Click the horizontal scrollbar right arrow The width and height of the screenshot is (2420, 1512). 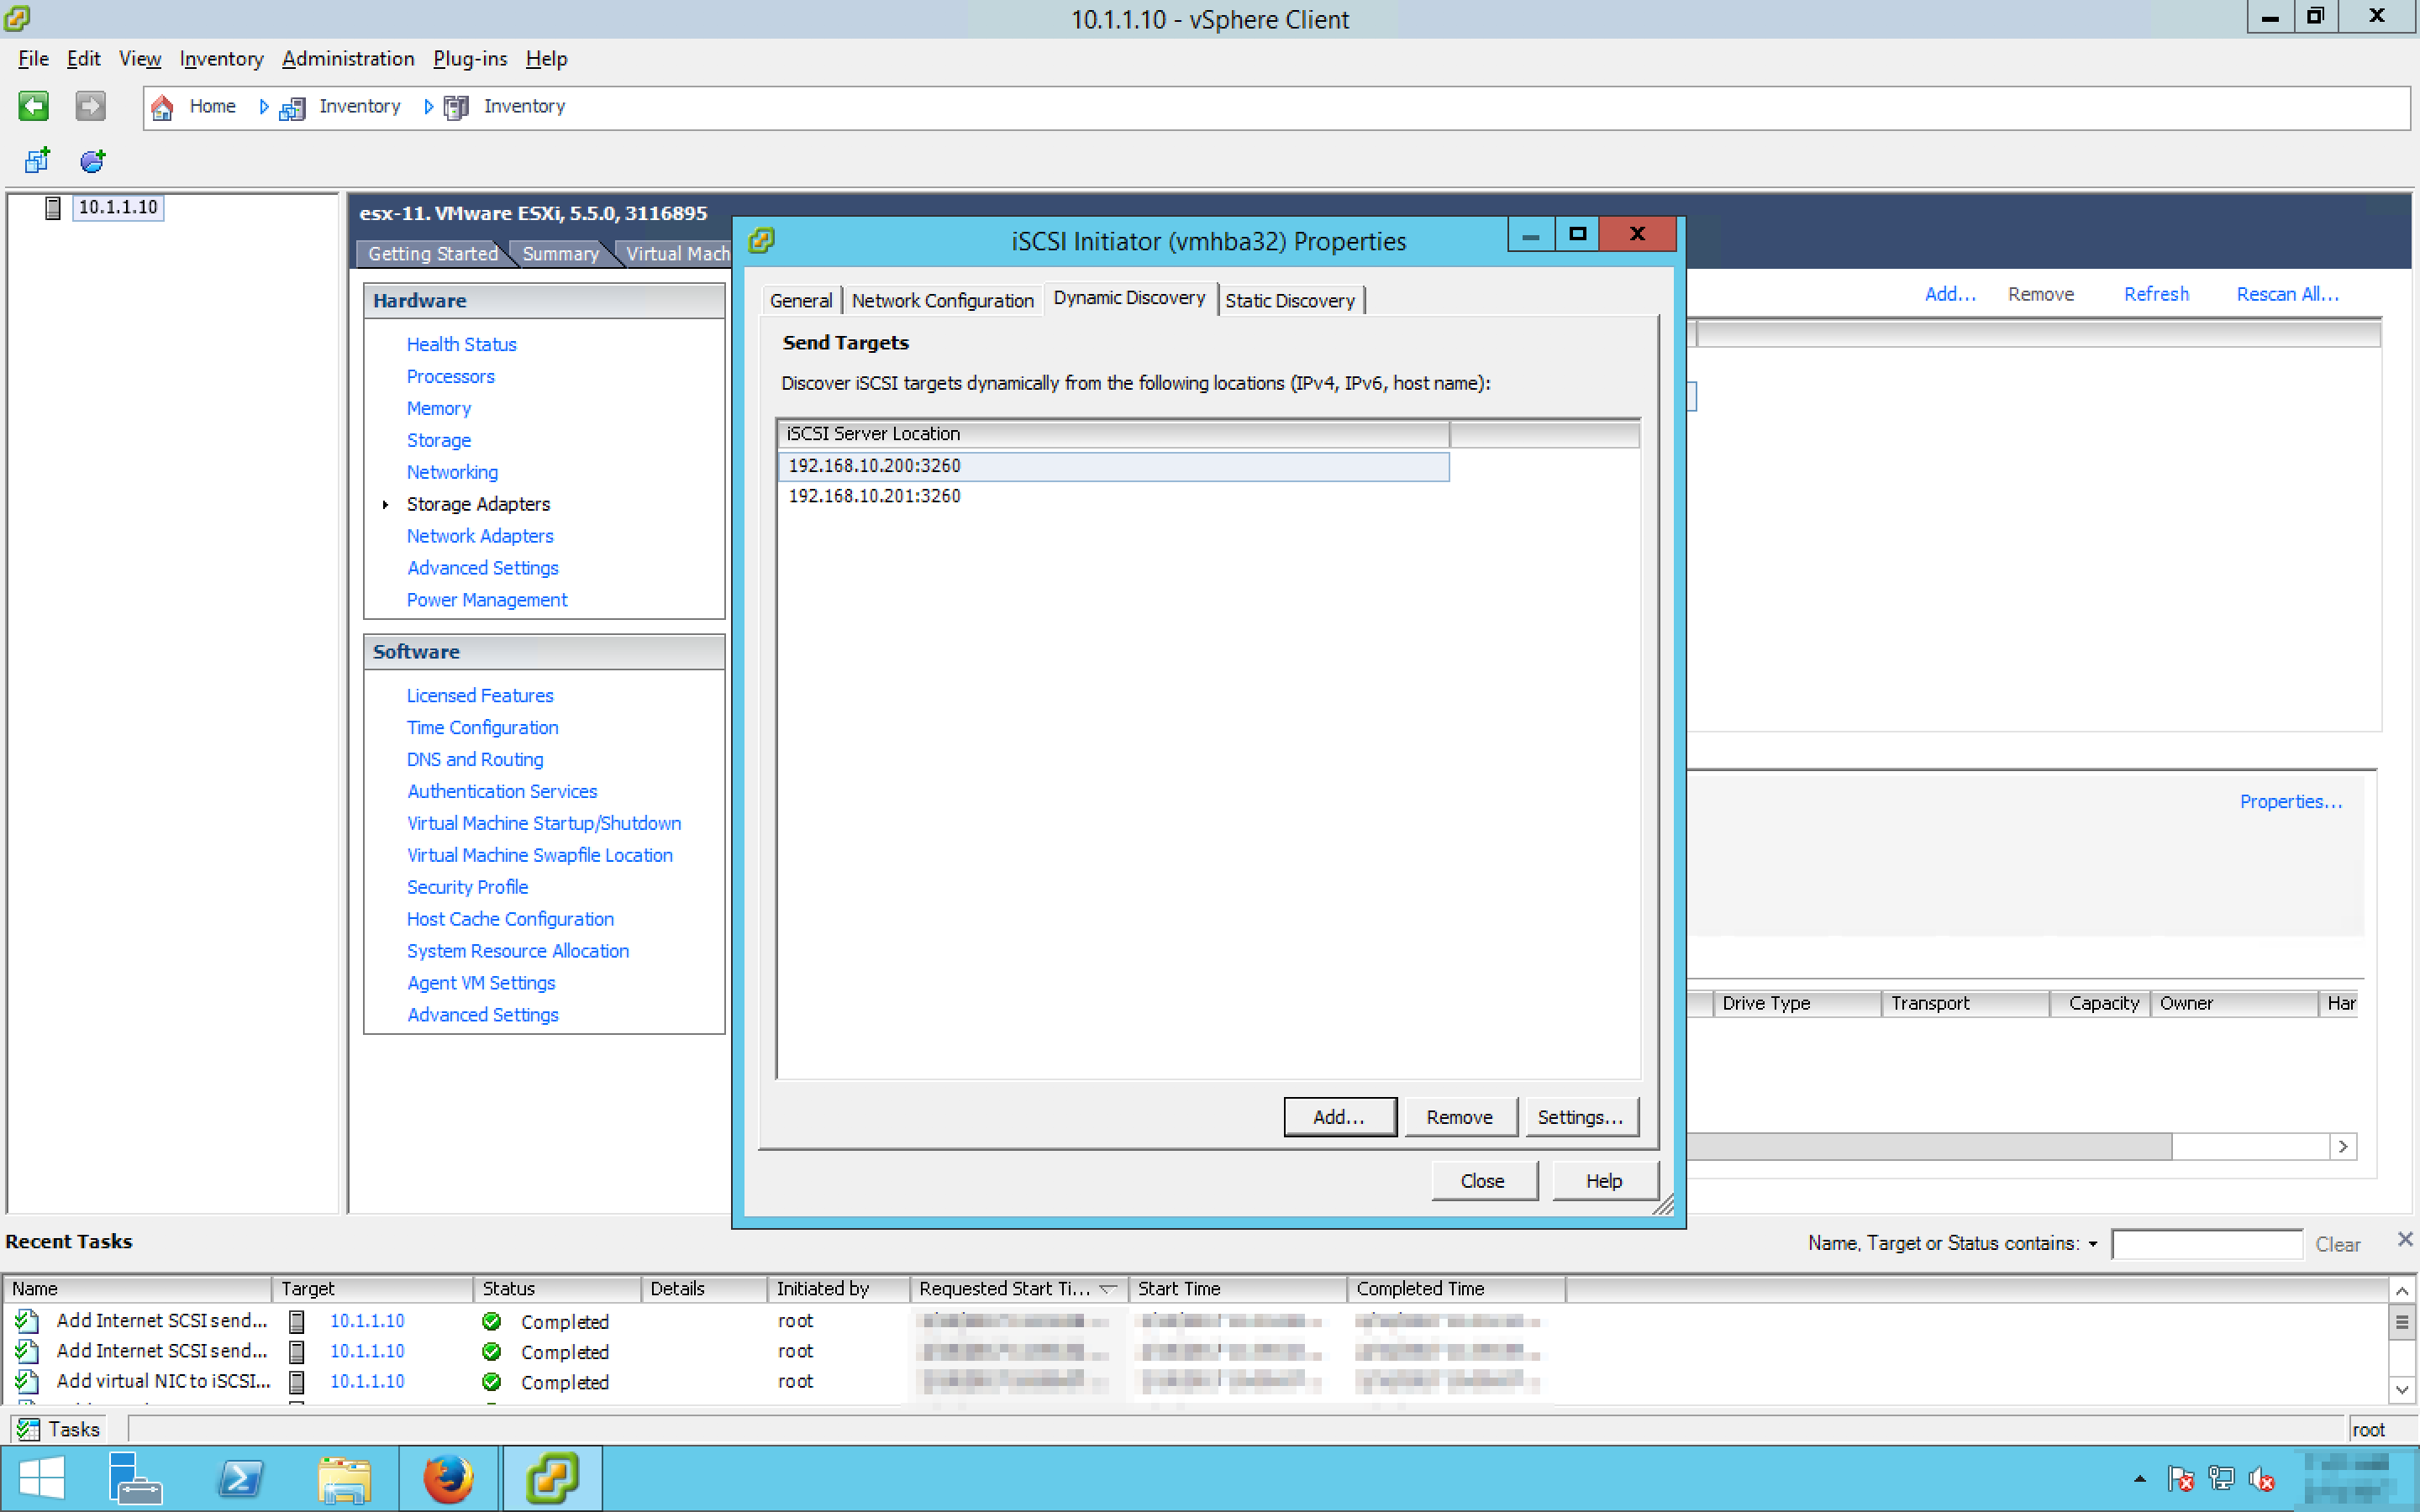(x=2343, y=1146)
